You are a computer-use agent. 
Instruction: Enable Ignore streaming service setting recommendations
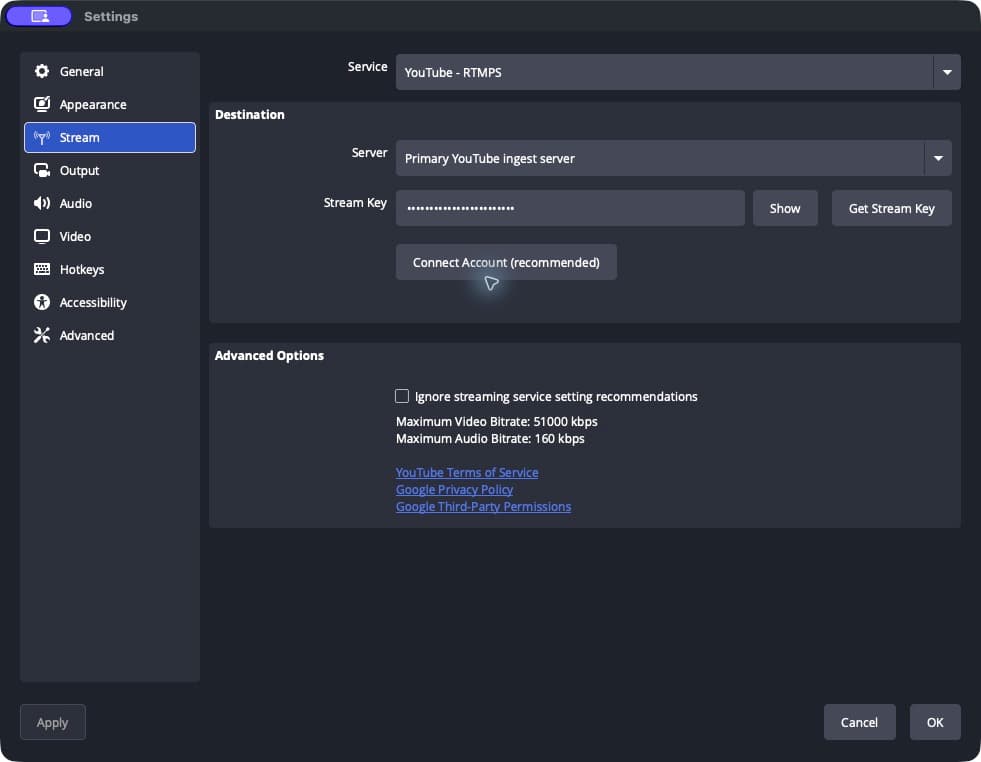click(402, 396)
